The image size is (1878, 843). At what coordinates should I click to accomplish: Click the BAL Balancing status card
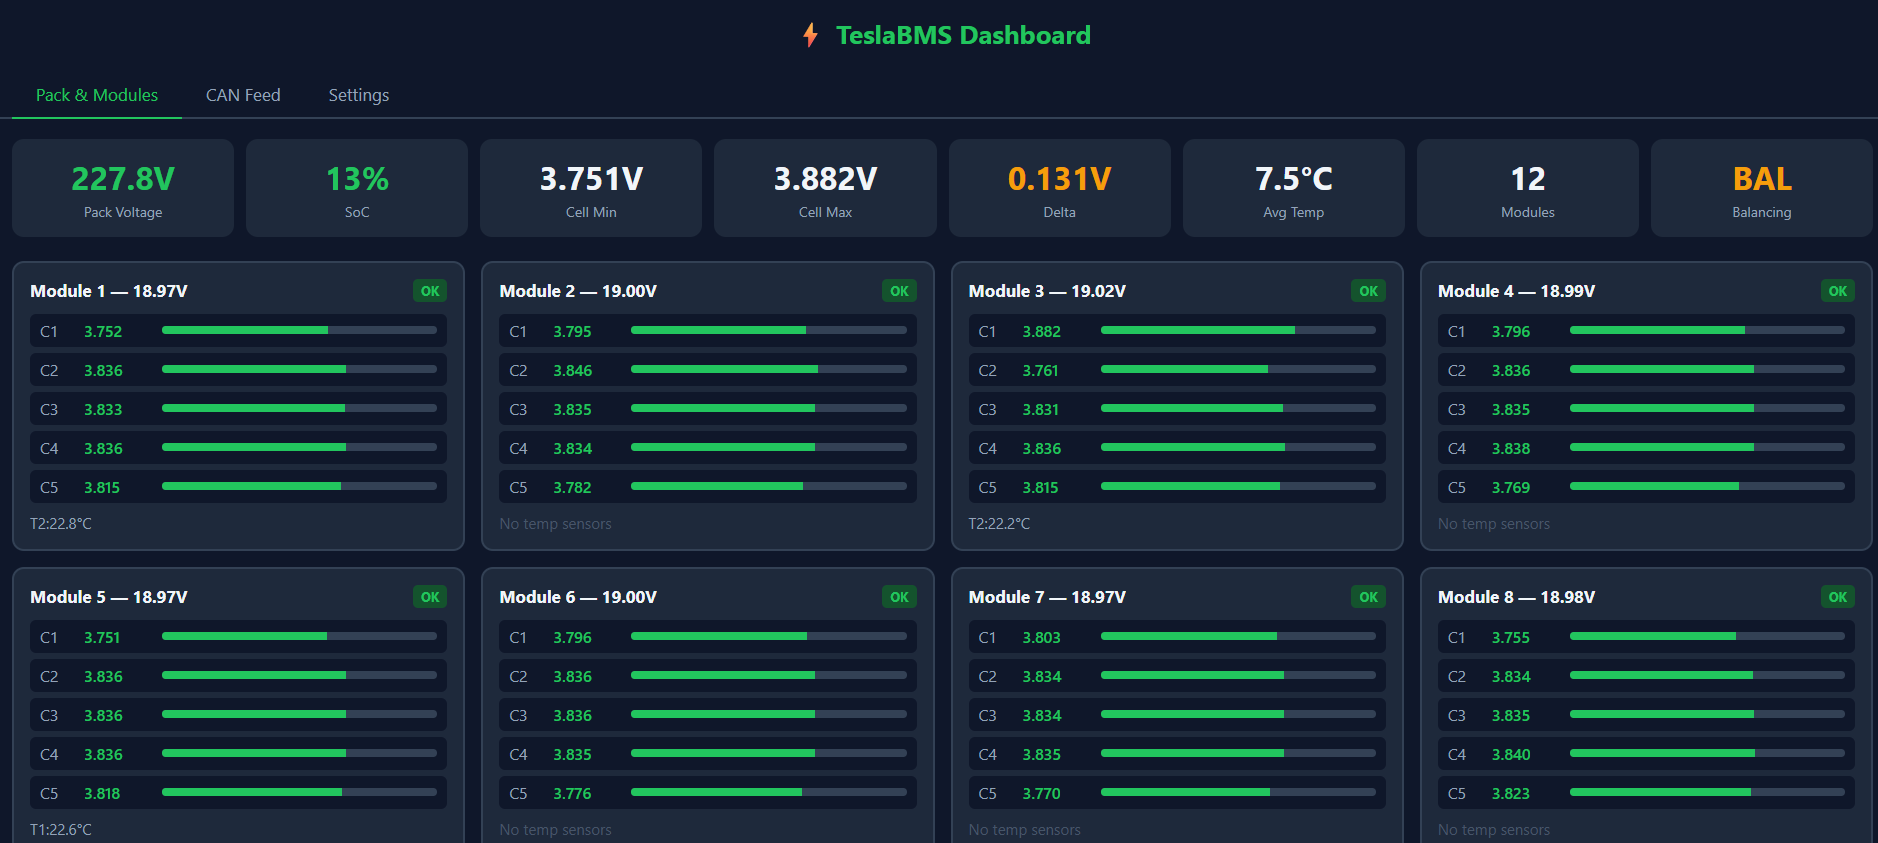[x=1761, y=189]
